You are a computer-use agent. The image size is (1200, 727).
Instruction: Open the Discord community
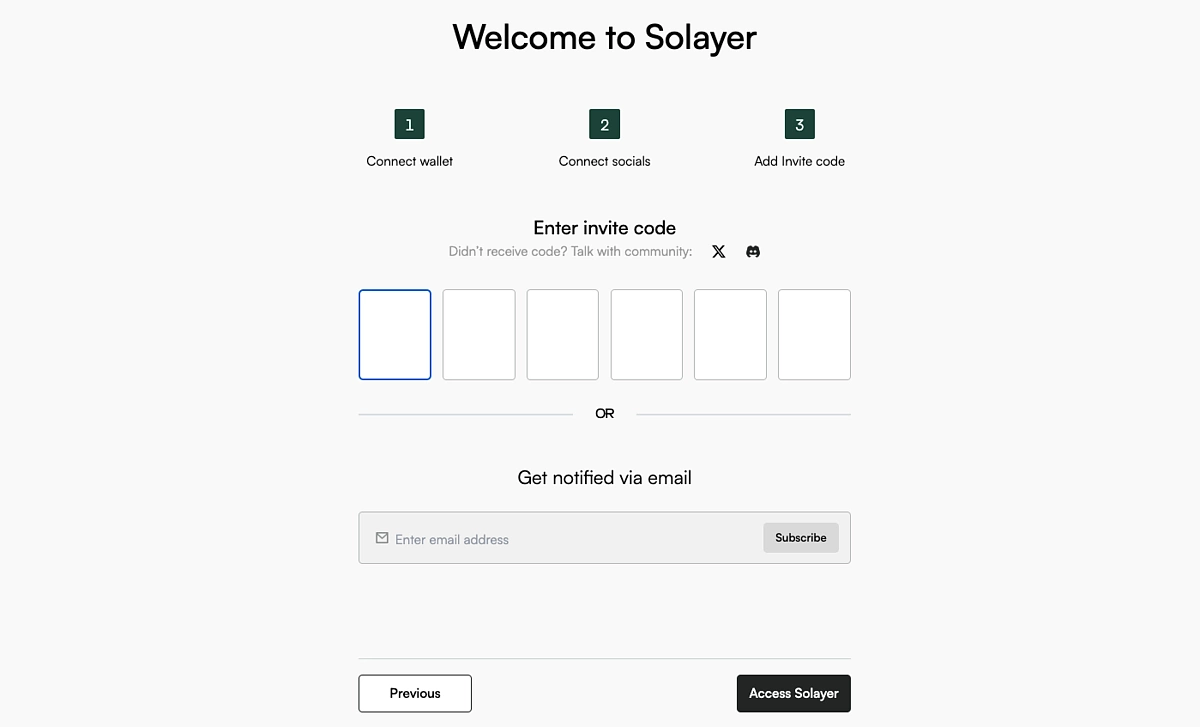(x=752, y=251)
